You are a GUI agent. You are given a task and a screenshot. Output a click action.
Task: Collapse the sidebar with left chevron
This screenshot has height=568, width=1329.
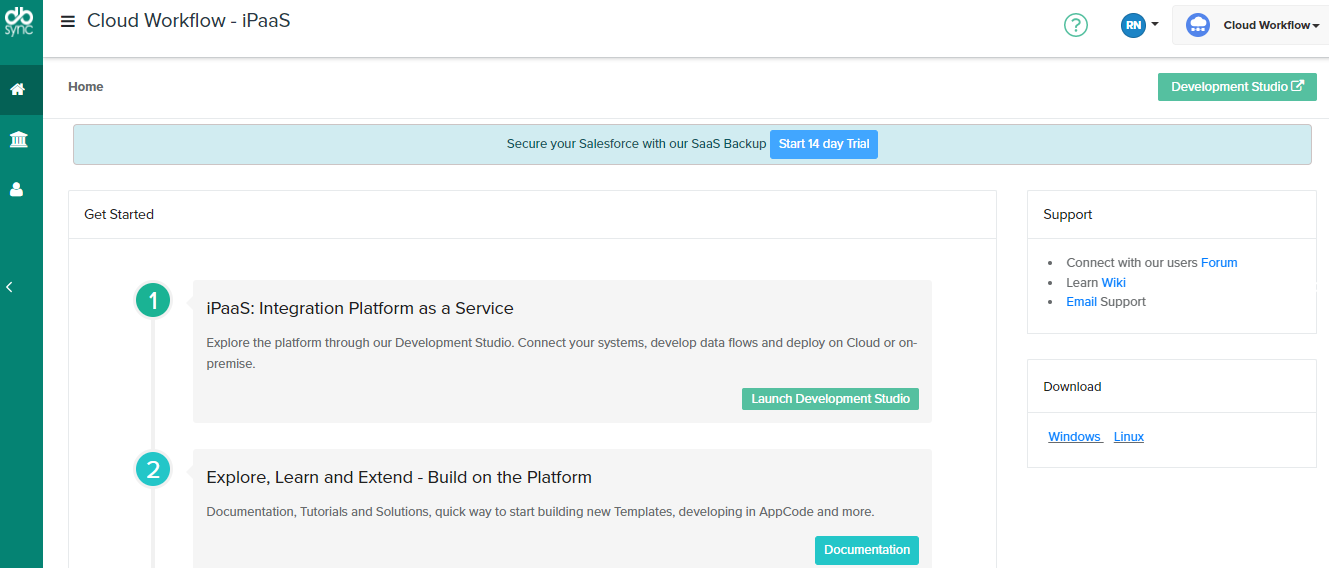pos(10,287)
